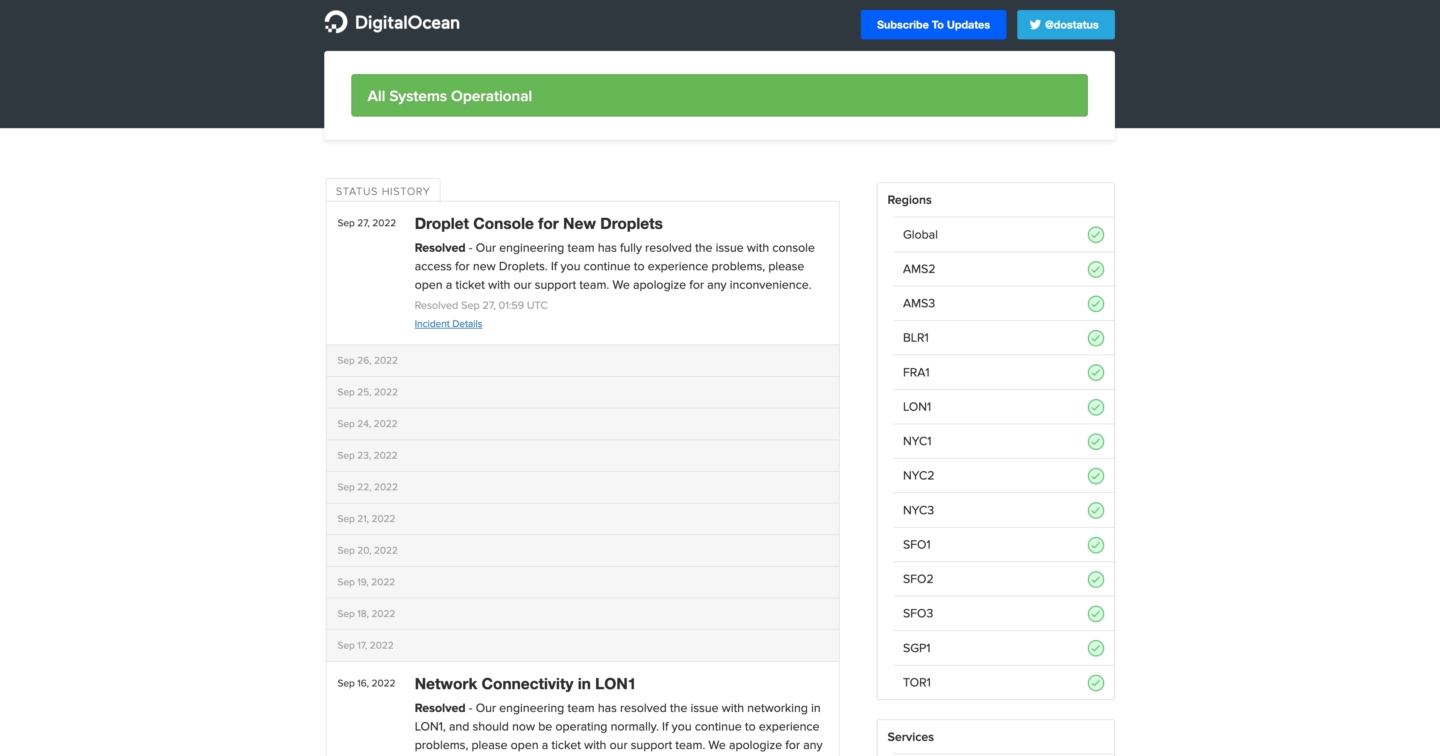Click the Sep 27, 2022 date label
Image resolution: width=1440 pixels, height=756 pixels.
point(367,223)
